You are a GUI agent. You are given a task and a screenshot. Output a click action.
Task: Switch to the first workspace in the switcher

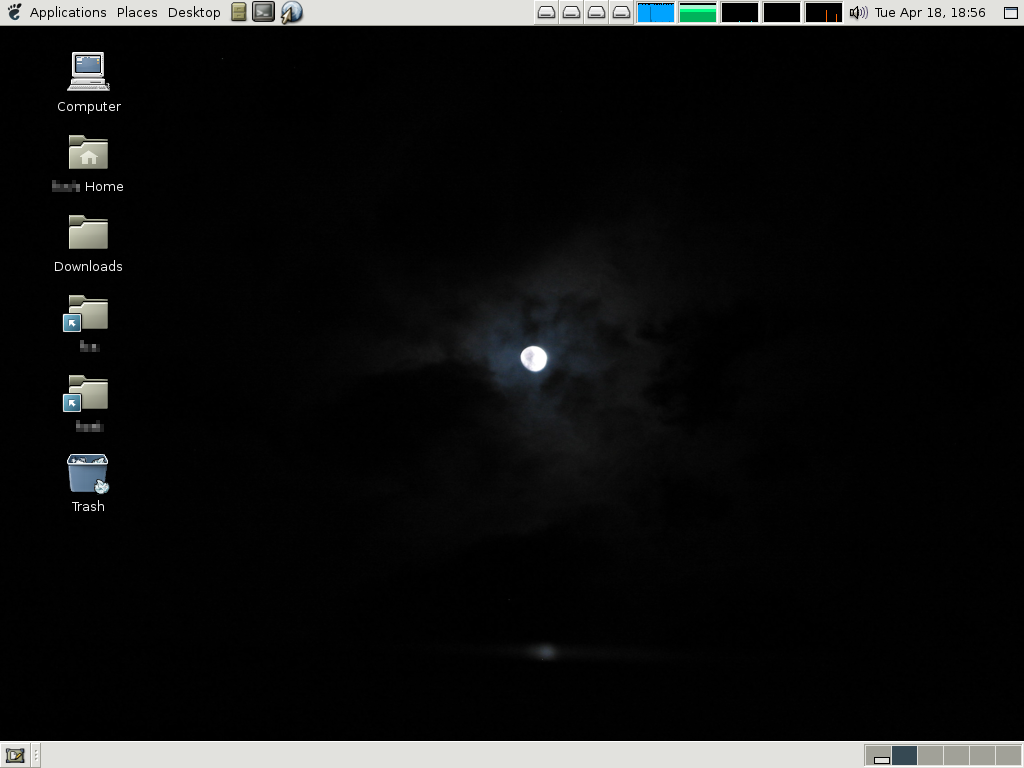point(878,755)
